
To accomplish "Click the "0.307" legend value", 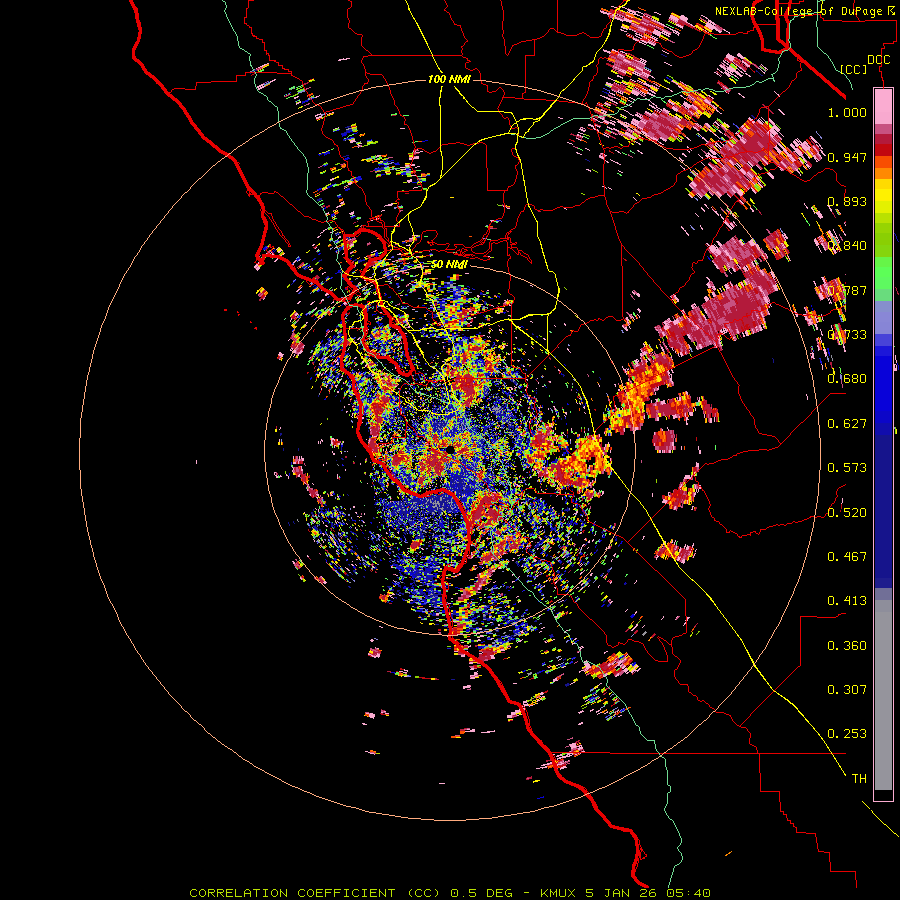I will (x=847, y=690).
